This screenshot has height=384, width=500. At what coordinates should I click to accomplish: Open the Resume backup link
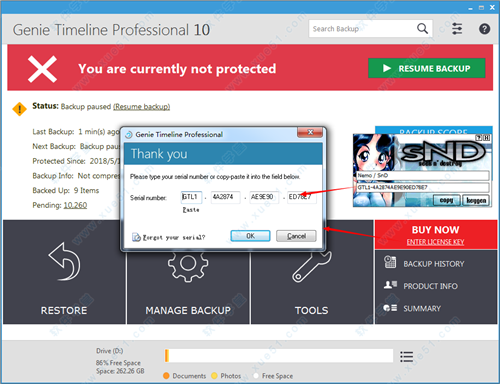[x=142, y=107]
